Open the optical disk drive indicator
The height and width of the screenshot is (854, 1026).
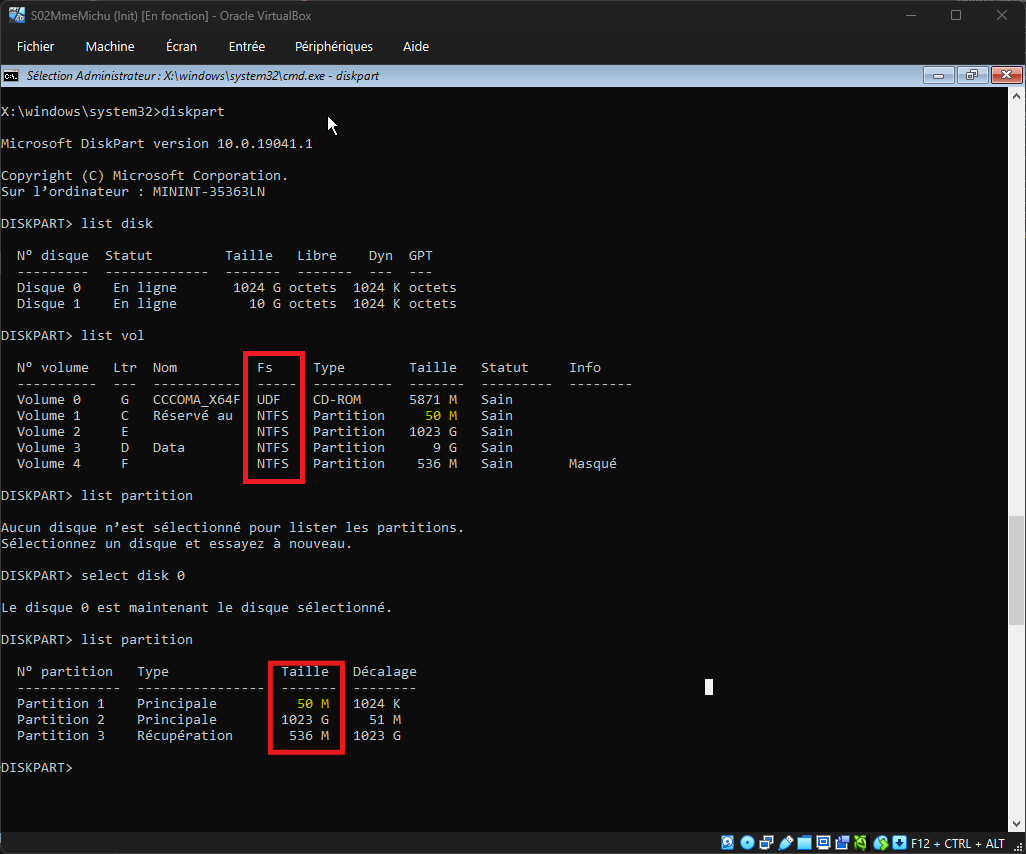(x=747, y=843)
